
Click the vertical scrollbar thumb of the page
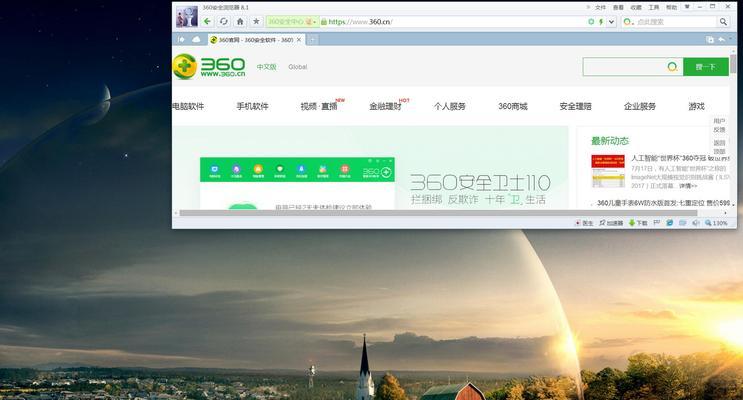pyautogui.click(x=733, y=63)
